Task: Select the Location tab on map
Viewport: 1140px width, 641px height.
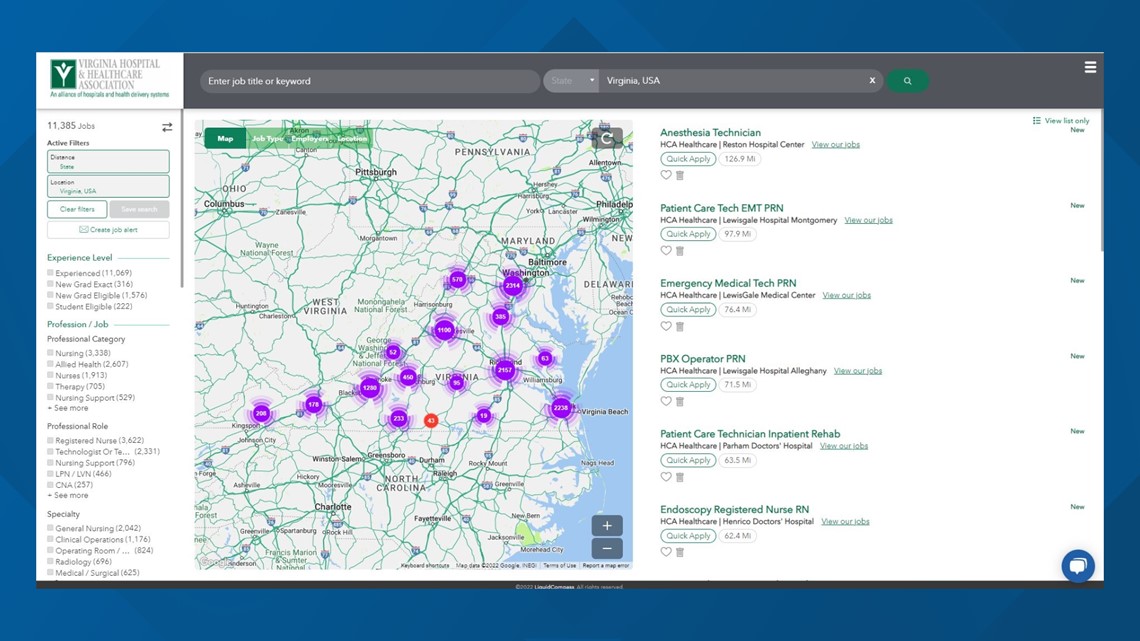Action: pyautogui.click(x=352, y=138)
